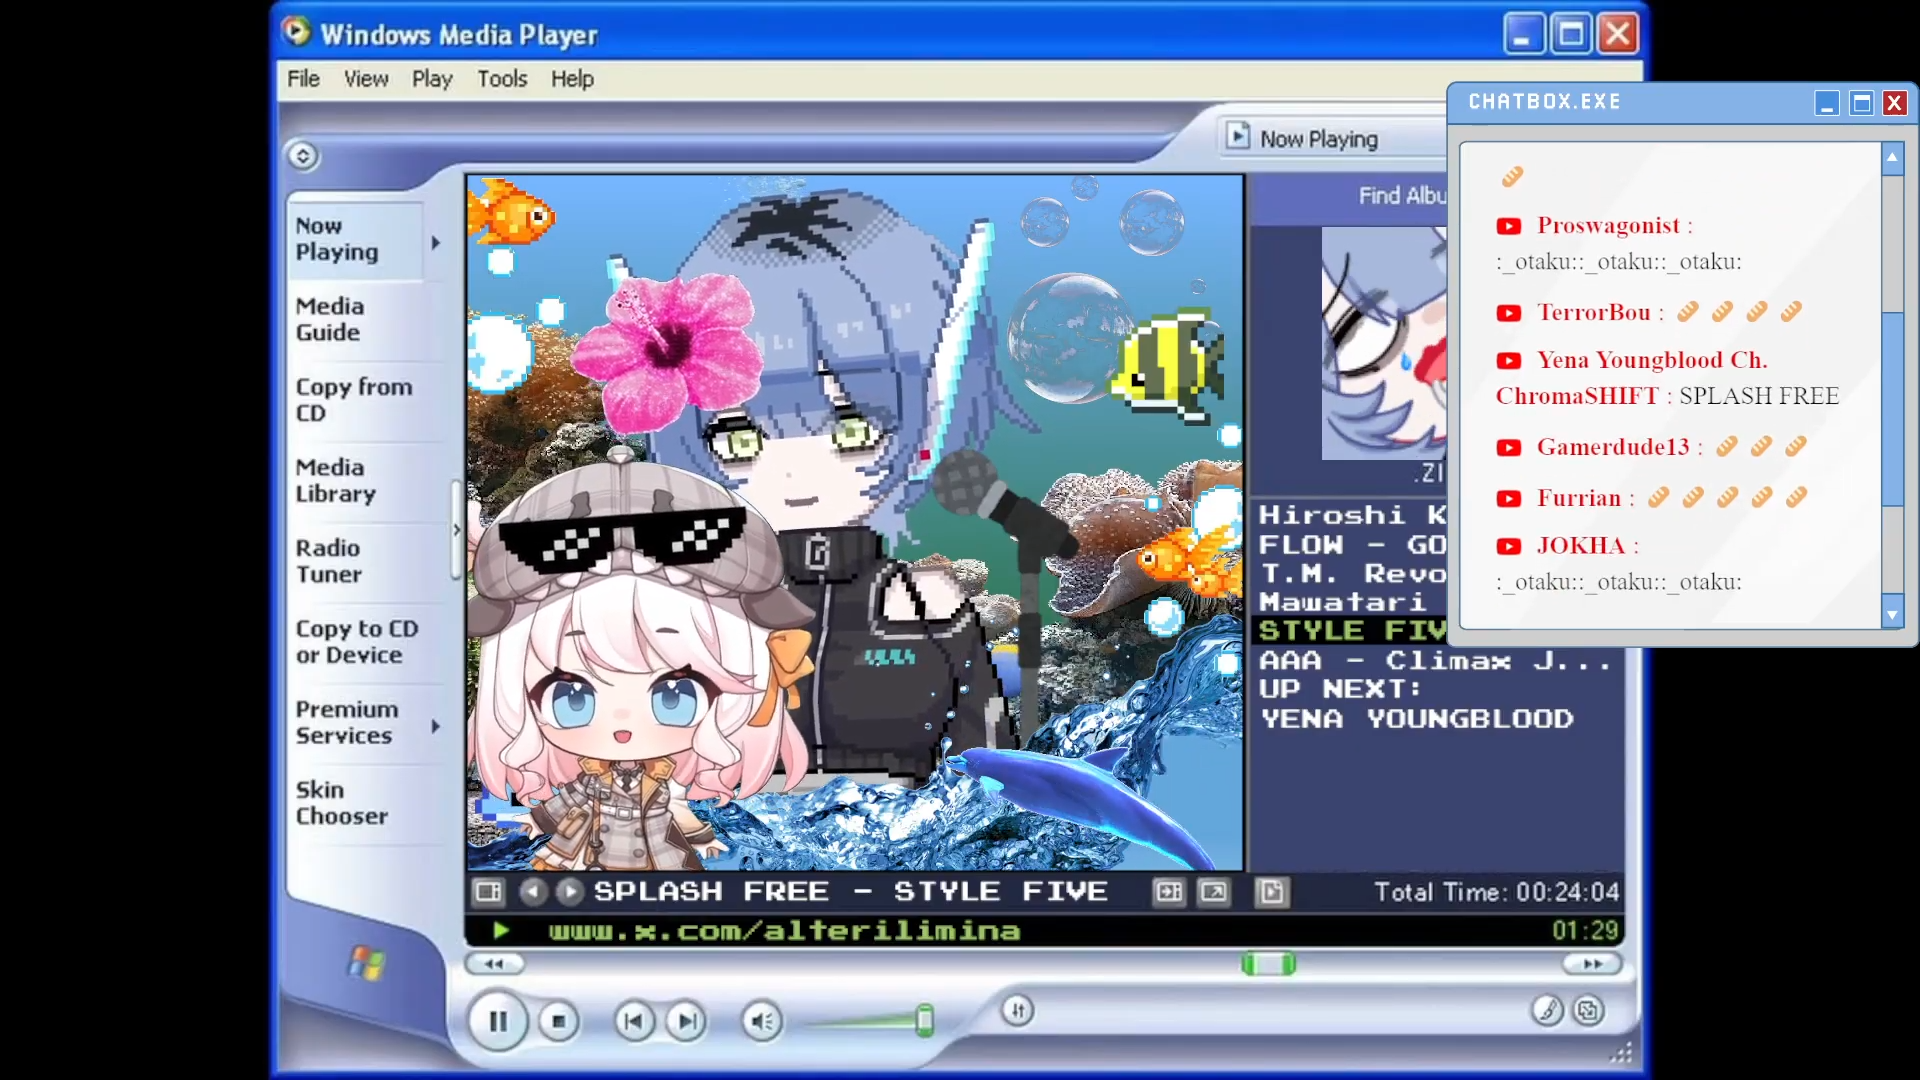Collapse the sidebar taskbar handle

[456, 530]
